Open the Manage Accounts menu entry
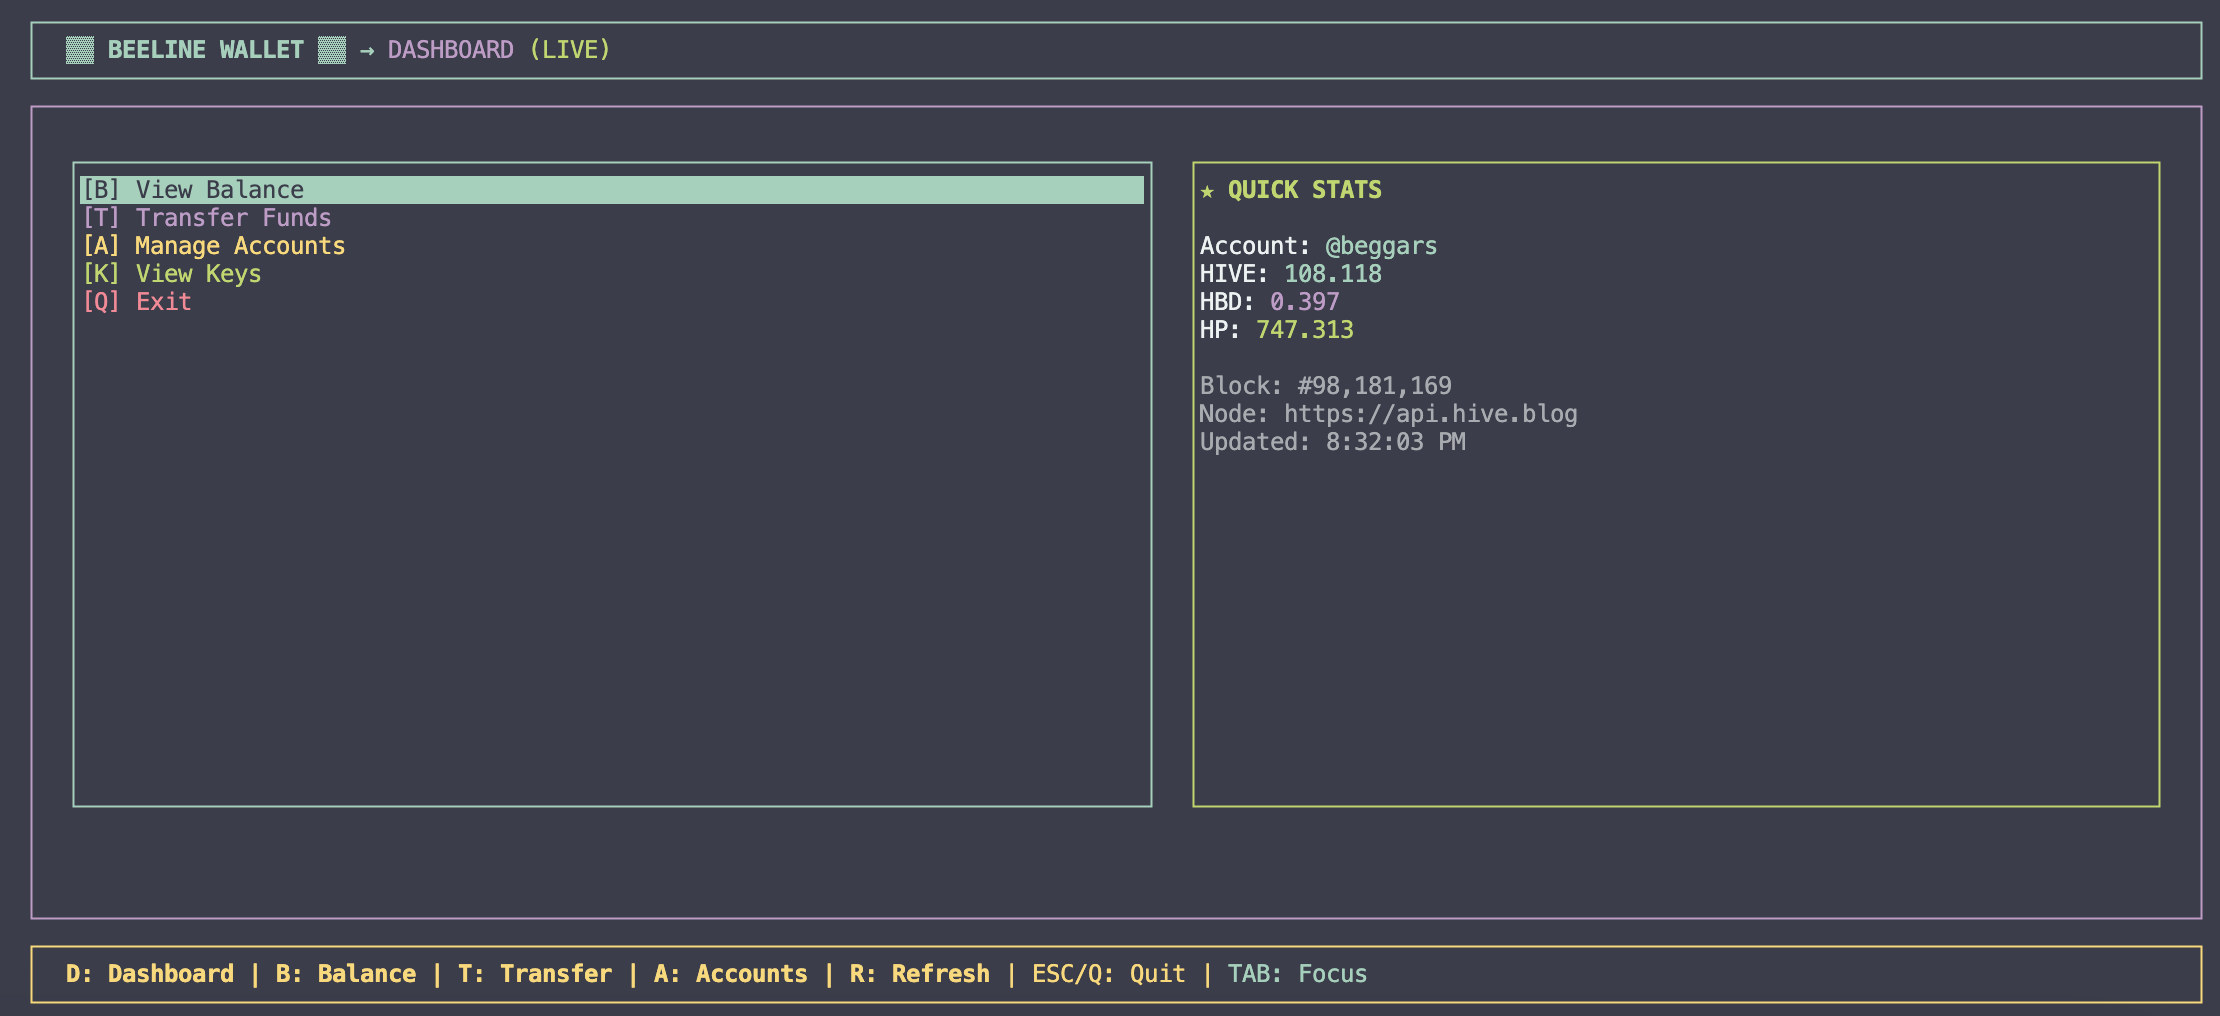The image size is (2220, 1016). pos(214,246)
